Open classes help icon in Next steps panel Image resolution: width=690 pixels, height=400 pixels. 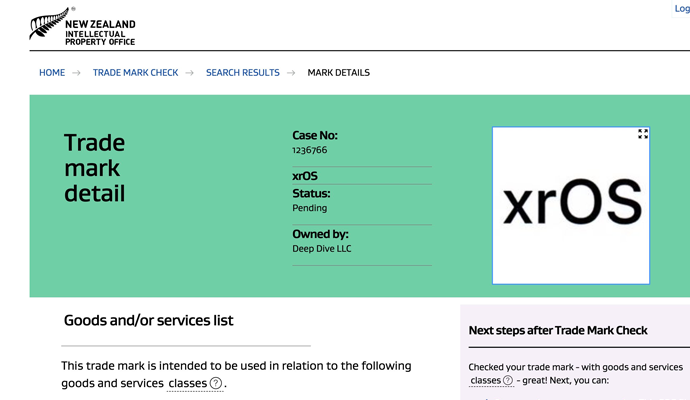coord(508,380)
